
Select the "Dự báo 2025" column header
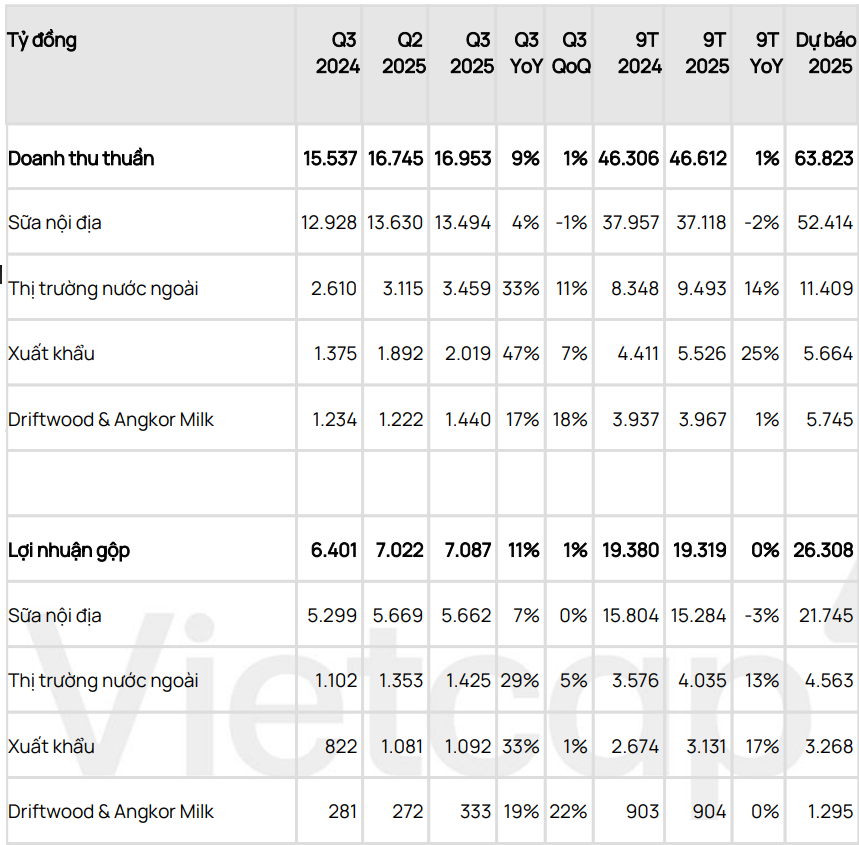[825, 53]
